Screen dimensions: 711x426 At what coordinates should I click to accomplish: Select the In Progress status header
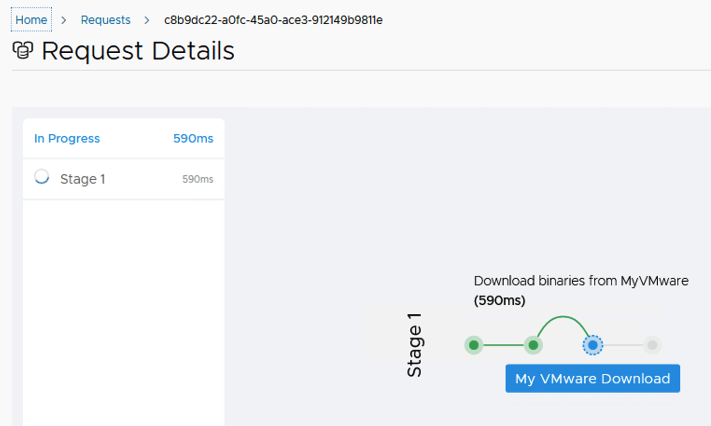[x=67, y=138]
